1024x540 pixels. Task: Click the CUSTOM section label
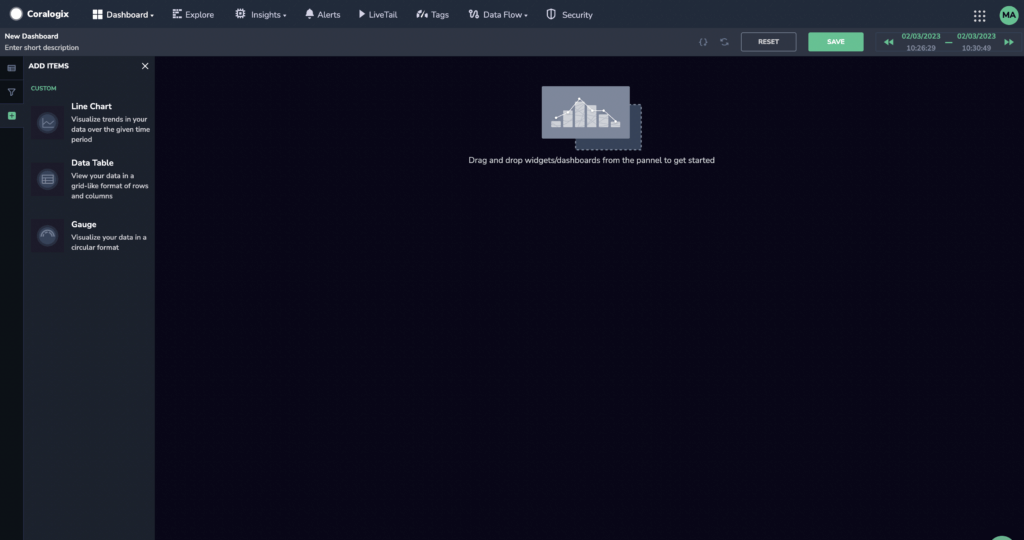[x=44, y=88]
